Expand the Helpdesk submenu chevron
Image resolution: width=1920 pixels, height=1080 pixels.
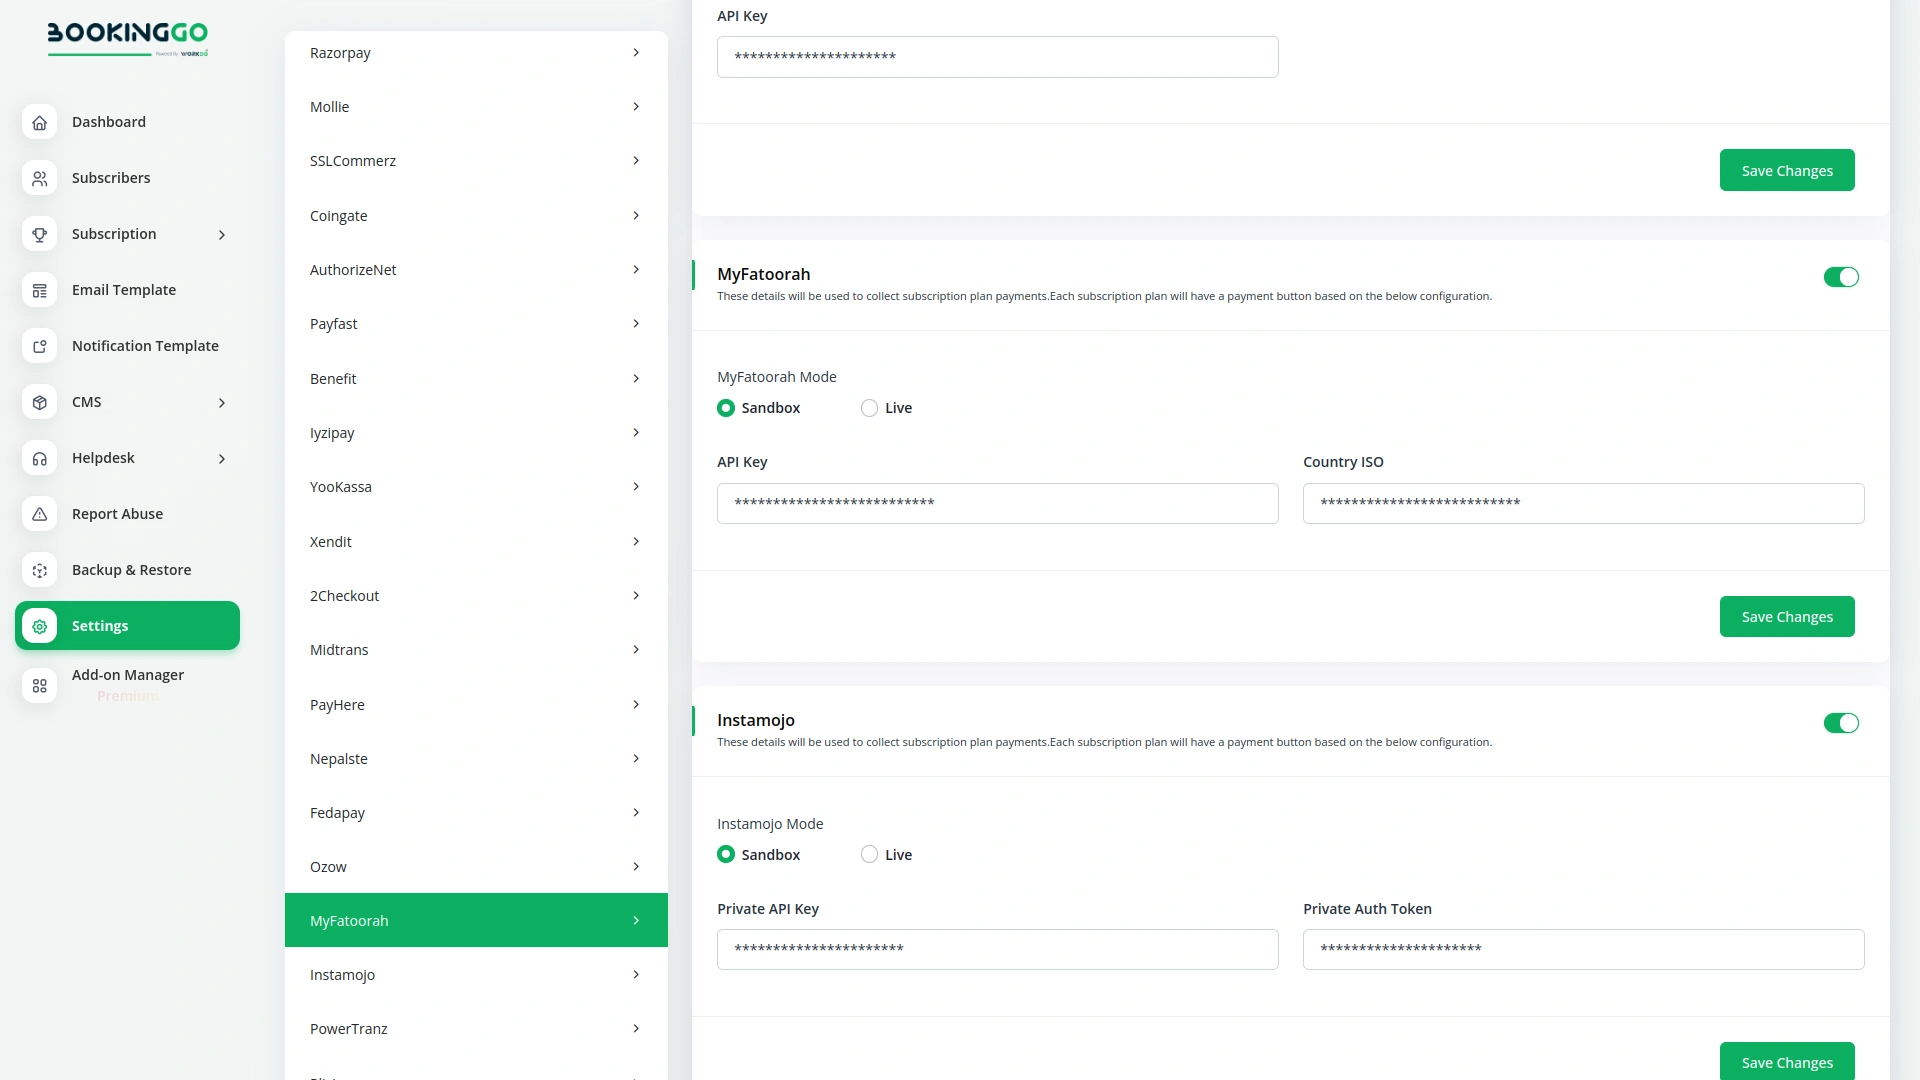click(x=222, y=459)
